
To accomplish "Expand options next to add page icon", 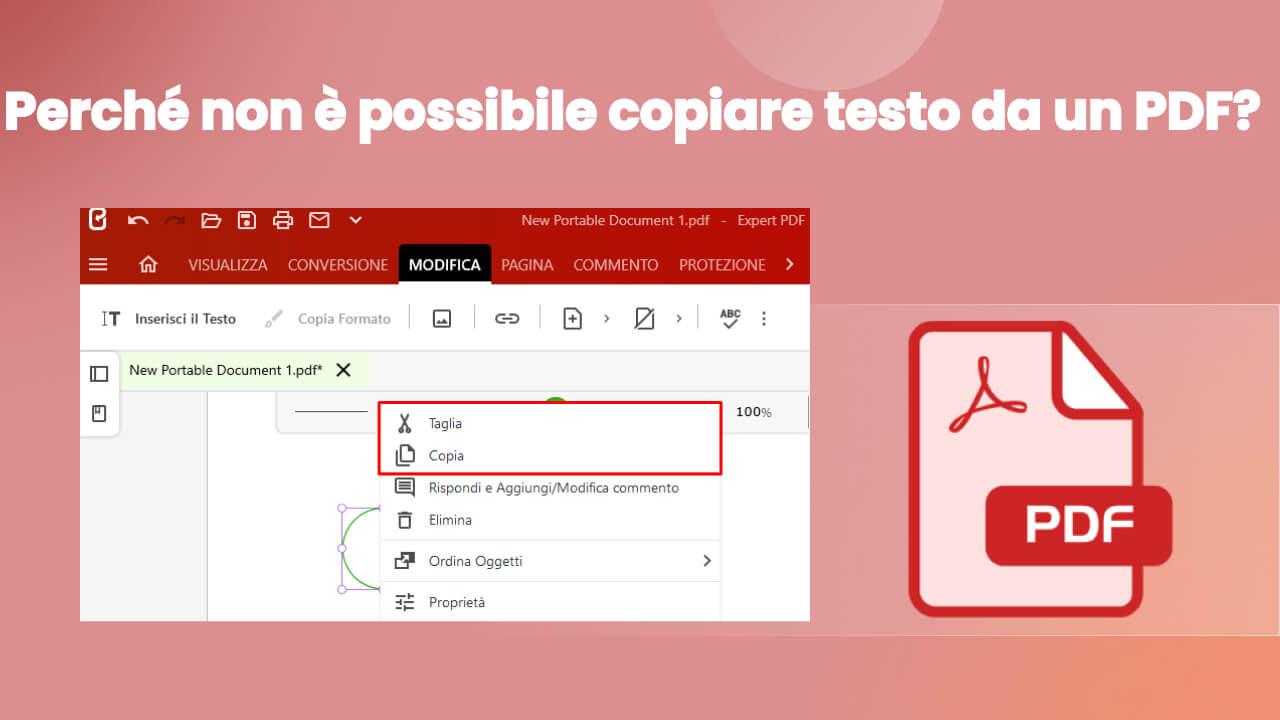I will pyautogui.click(x=606, y=319).
